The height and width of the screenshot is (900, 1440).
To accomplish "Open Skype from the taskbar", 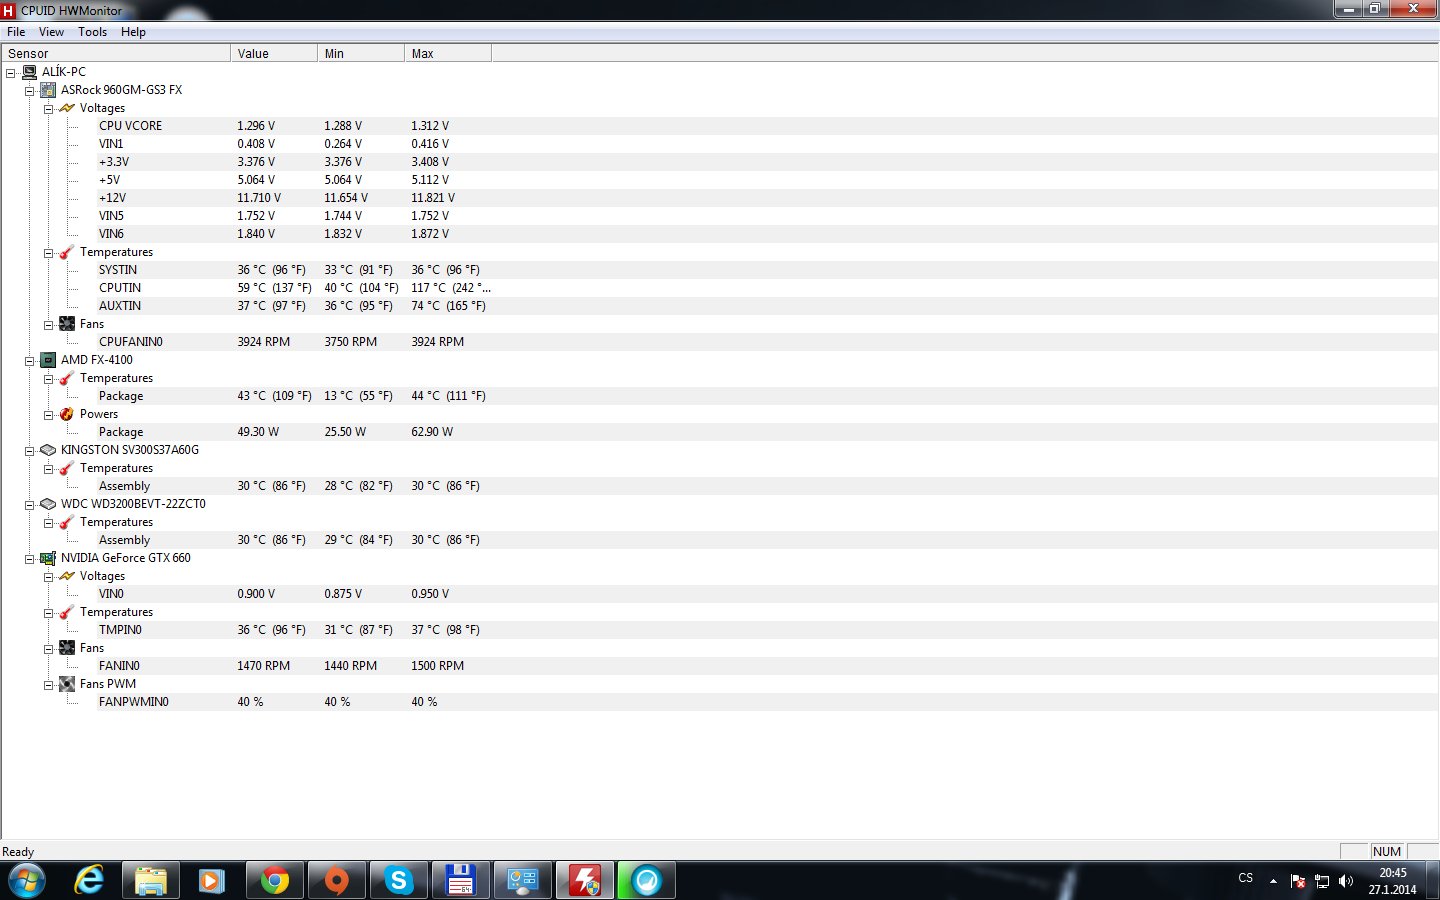I will 399,881.
